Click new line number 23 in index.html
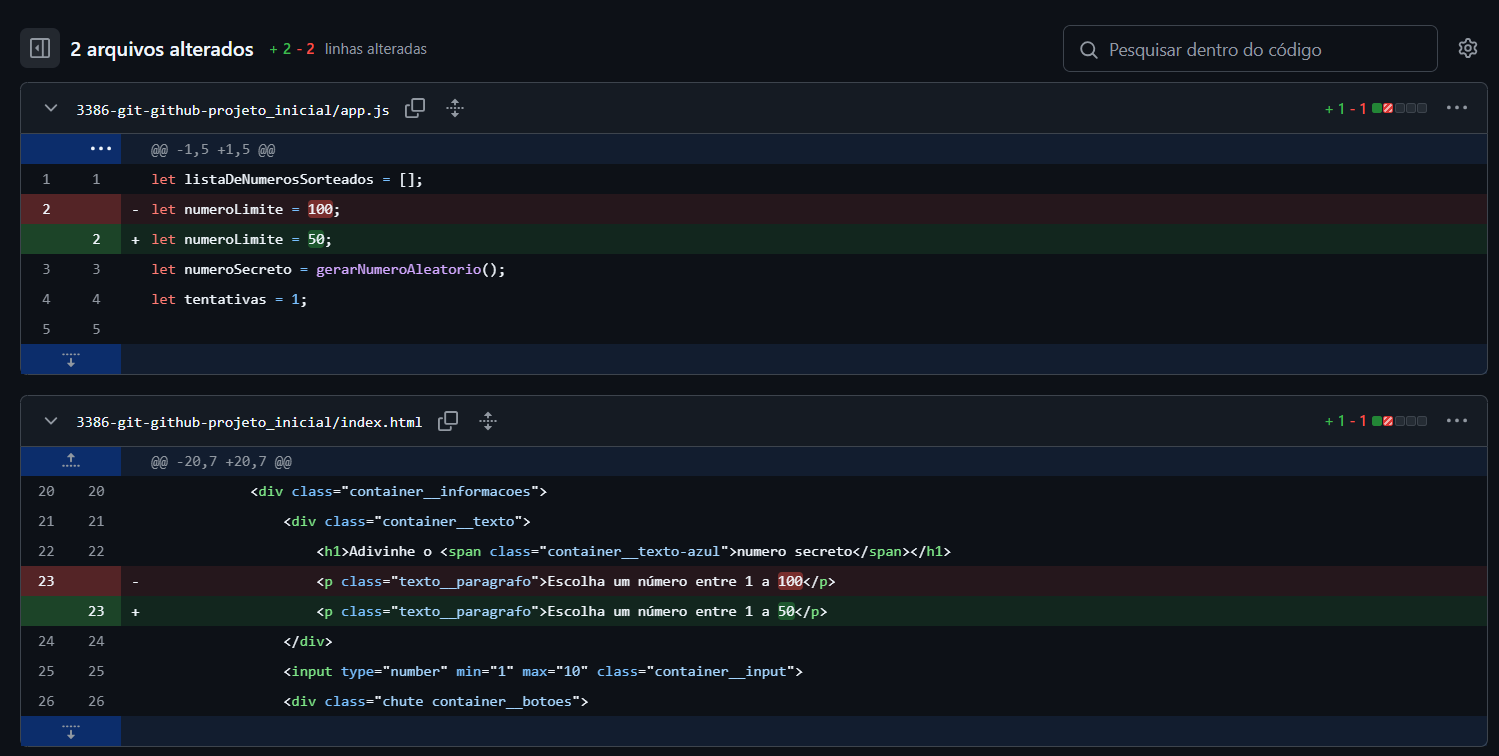Image resolution: width=1499 pixels, height=756 pixels. click(96, 611)
